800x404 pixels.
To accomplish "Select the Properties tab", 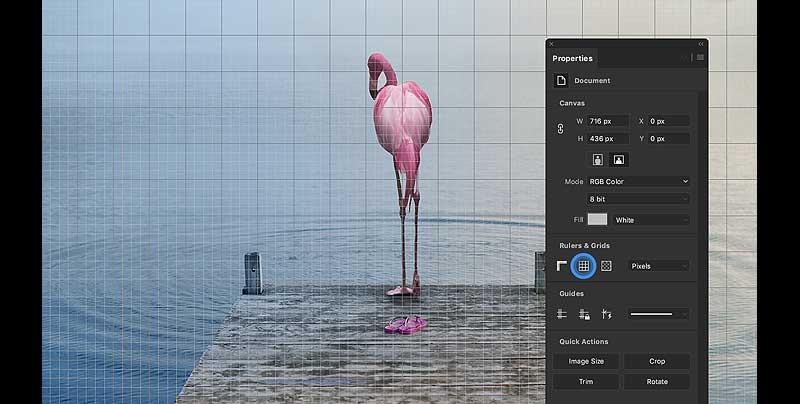I will click(572, 58).
